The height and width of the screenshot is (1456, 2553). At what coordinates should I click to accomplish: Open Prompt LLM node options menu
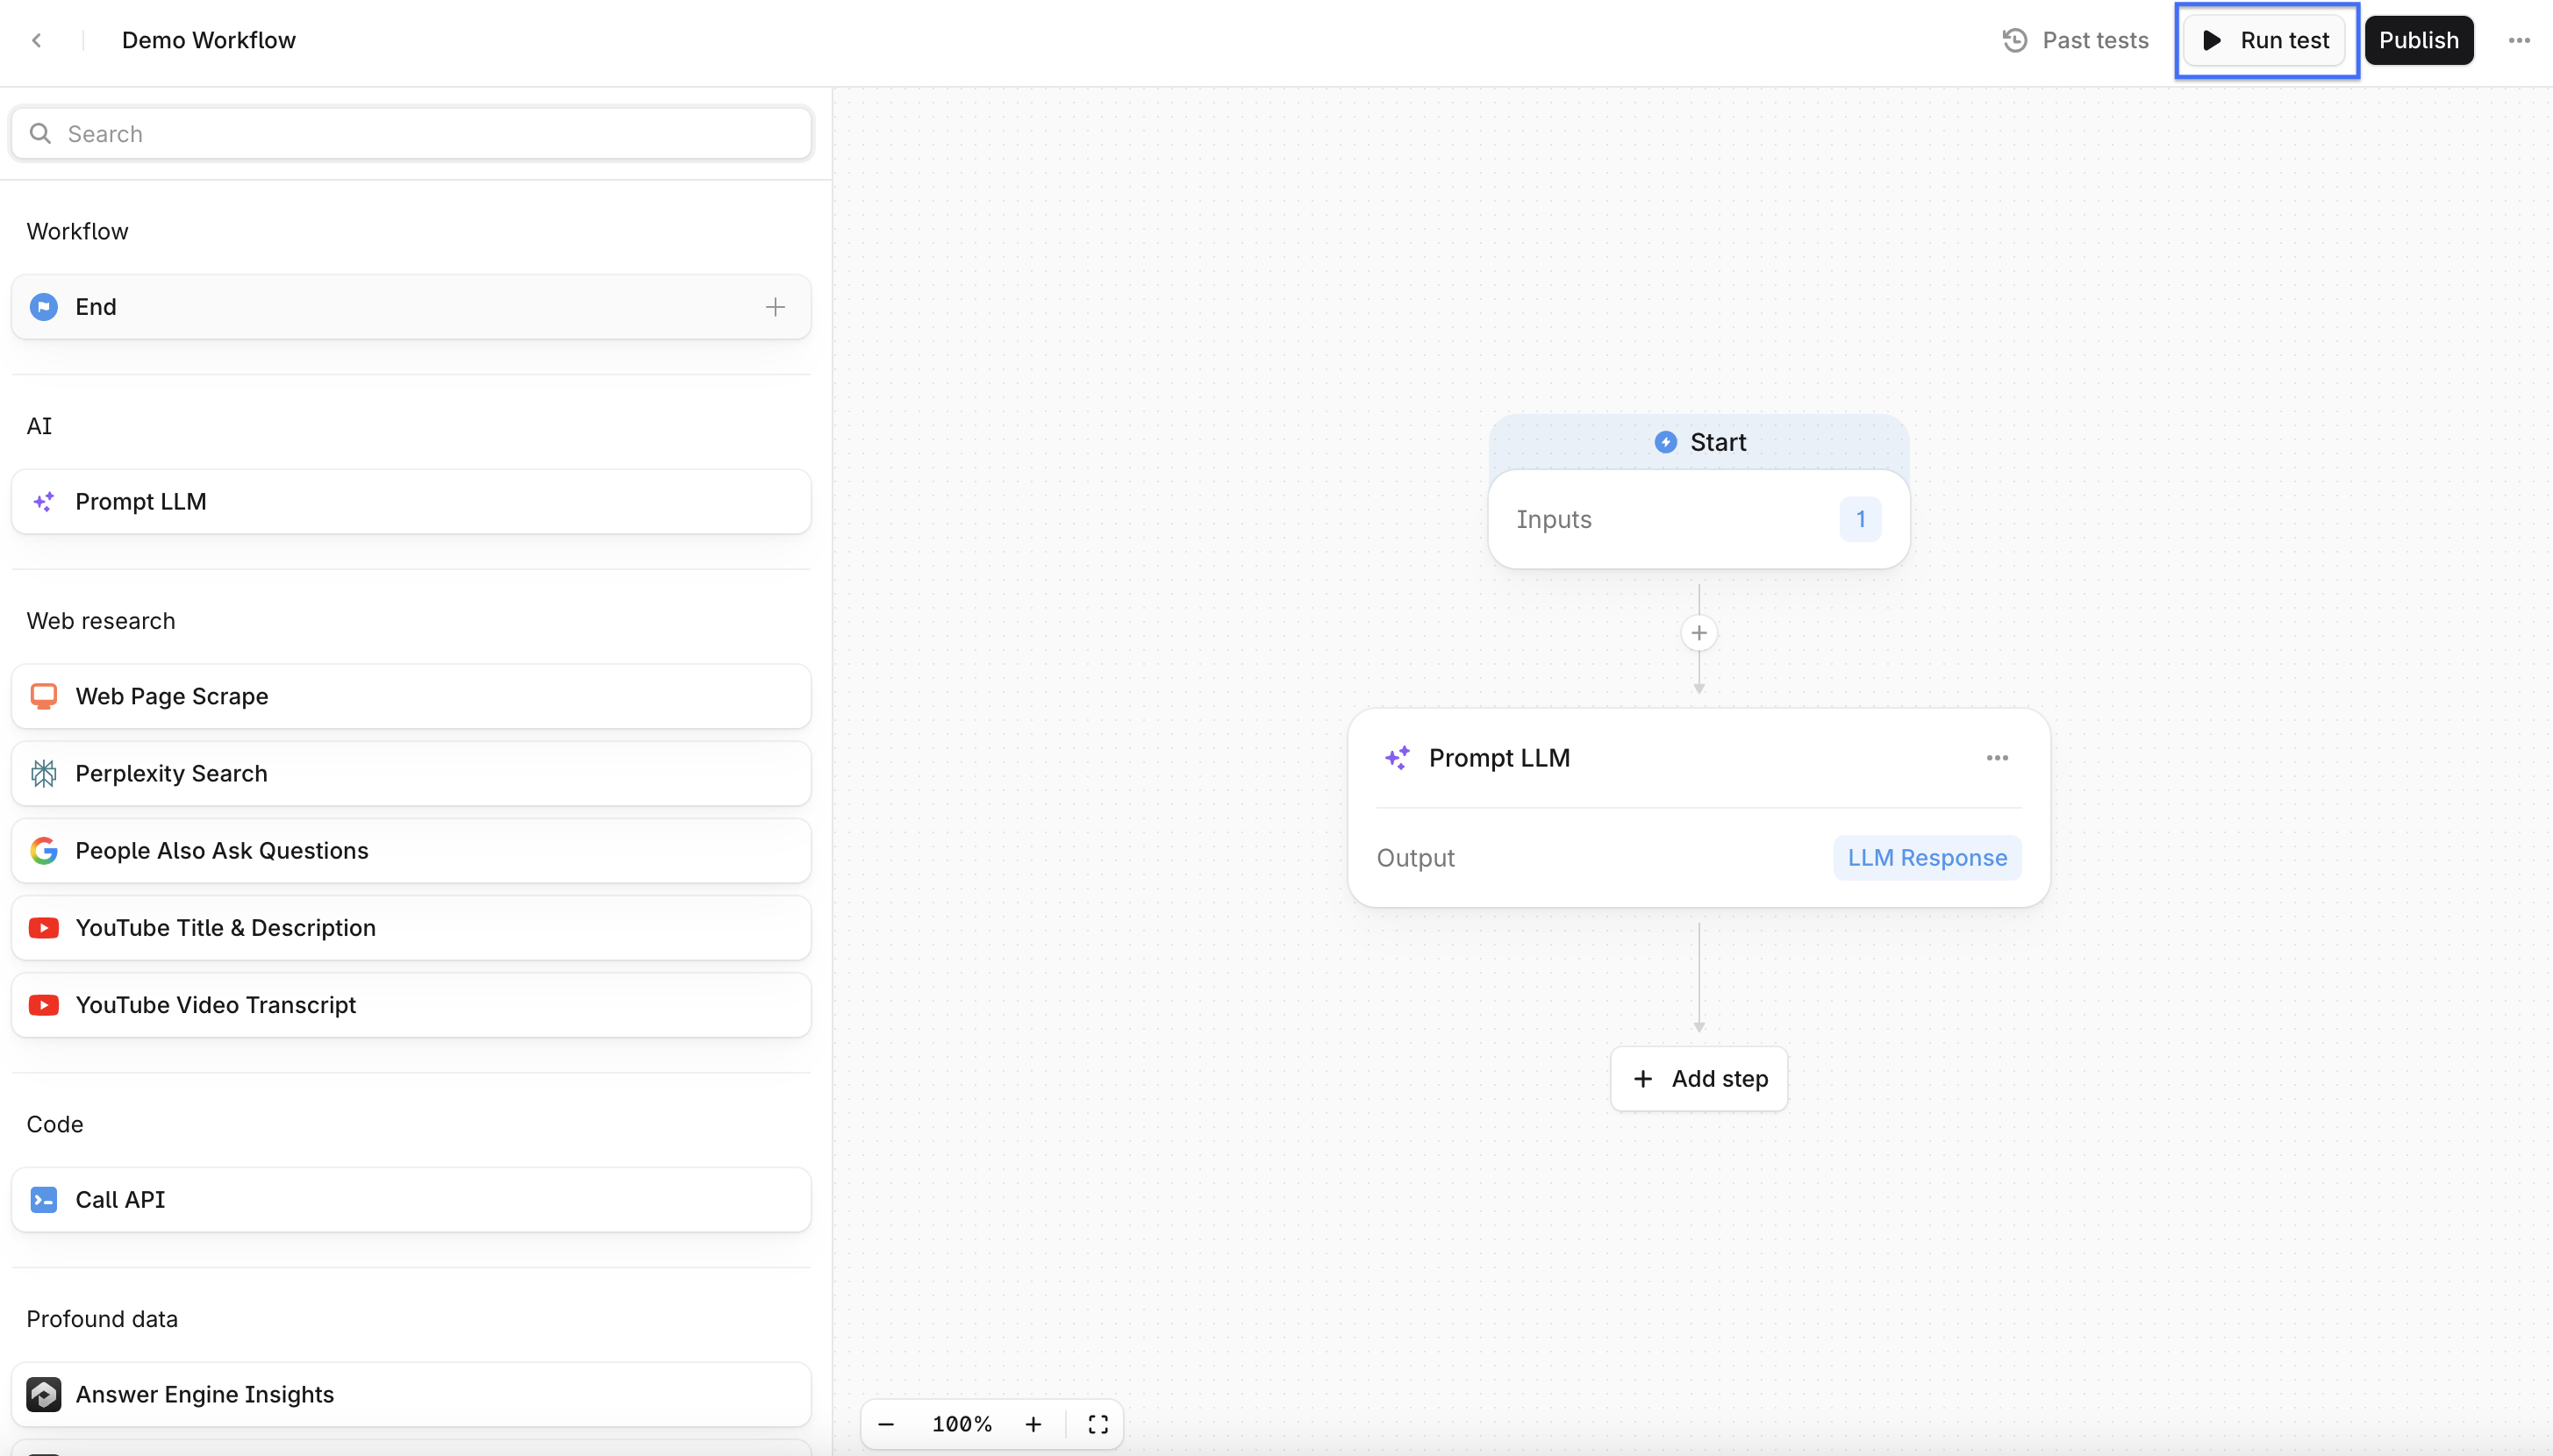[x=1996, y=758]
